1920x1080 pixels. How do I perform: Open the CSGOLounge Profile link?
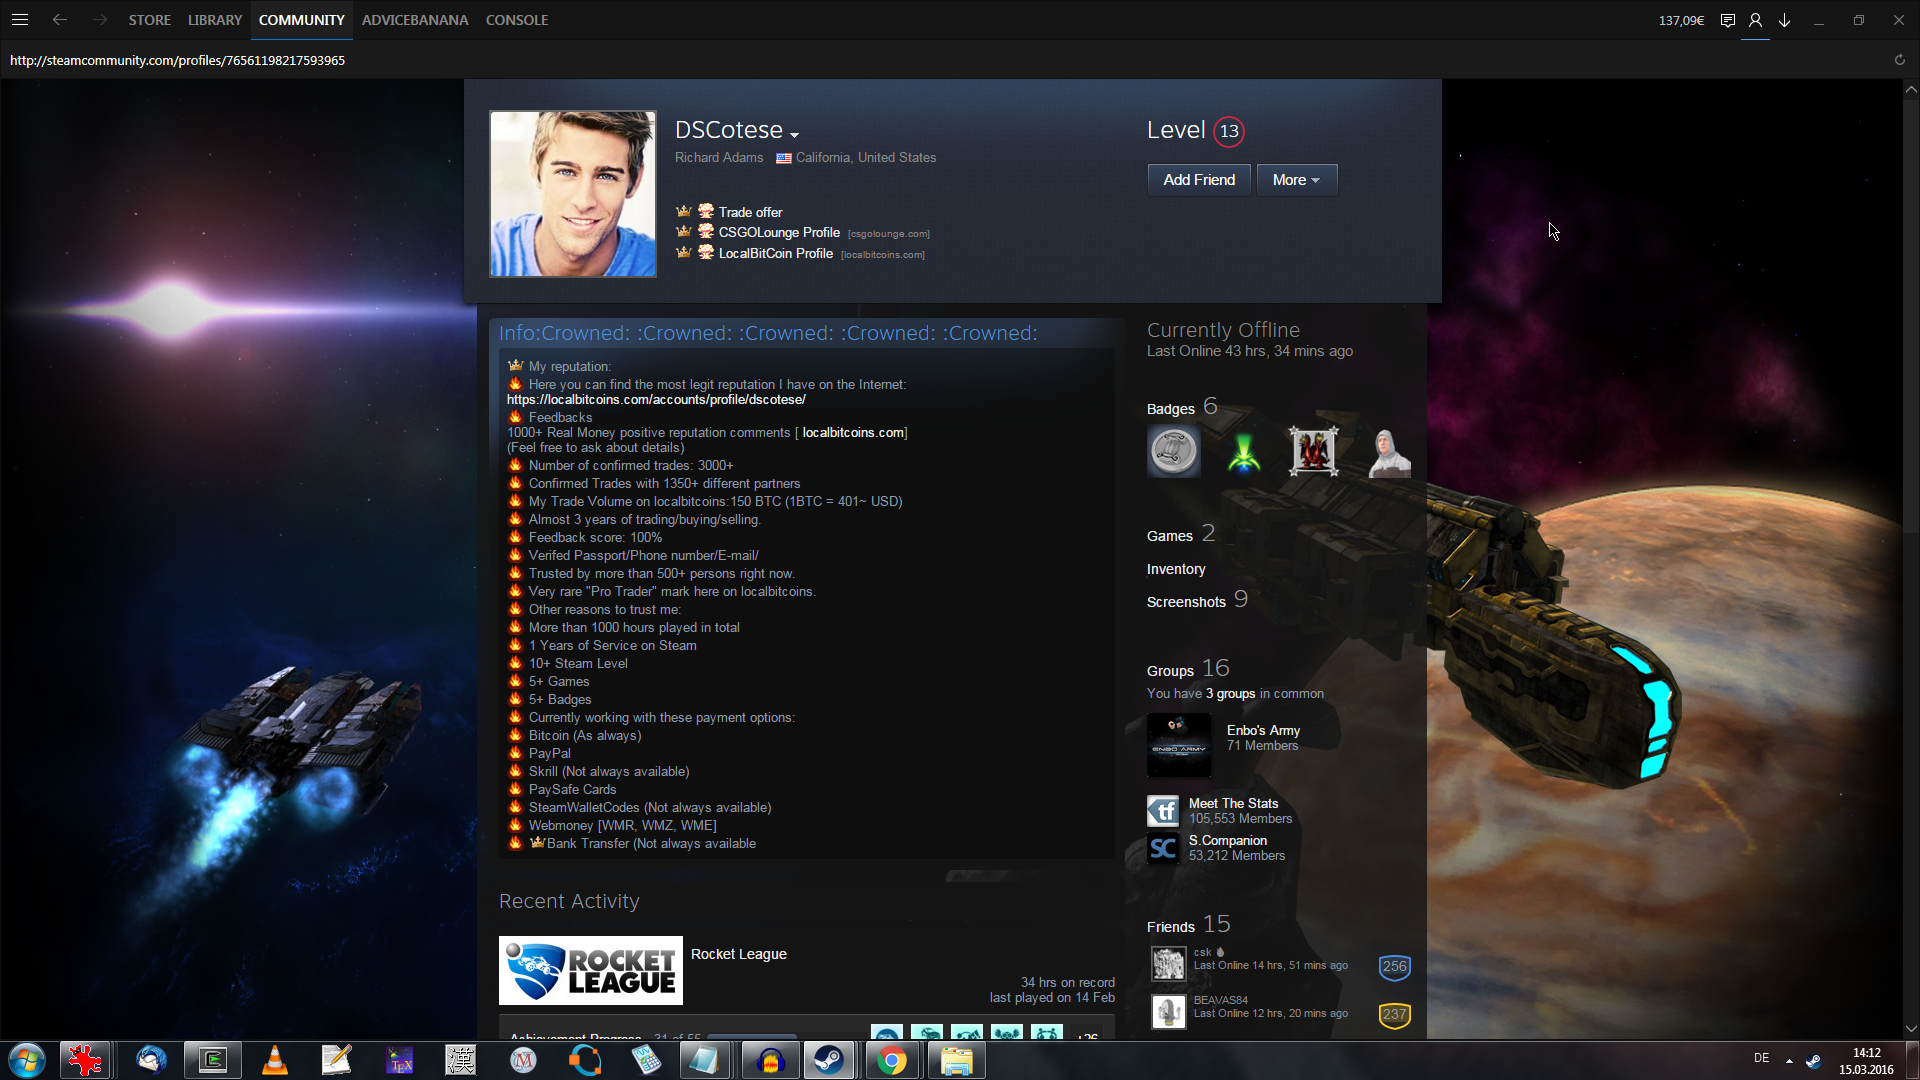[778, 233]
